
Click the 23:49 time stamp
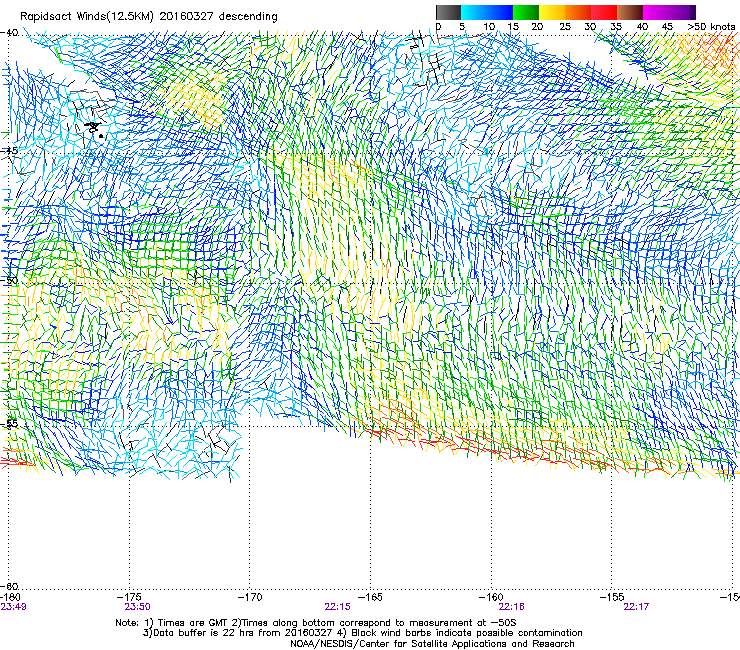14,607
